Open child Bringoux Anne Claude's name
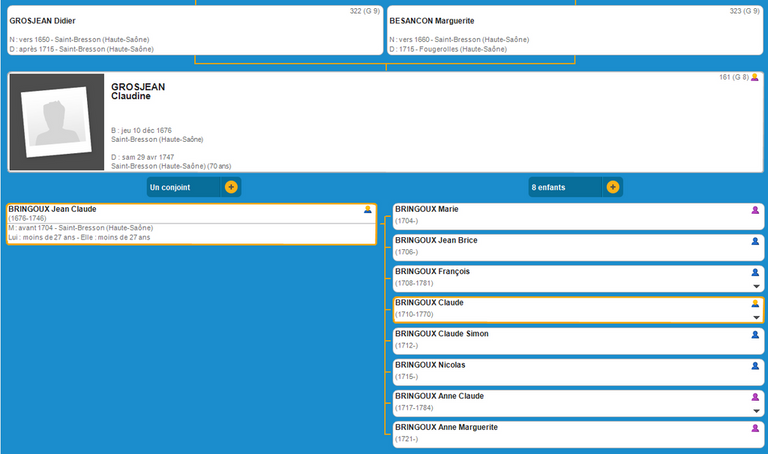Screen dimensions: 768x454 pos(439,396)
